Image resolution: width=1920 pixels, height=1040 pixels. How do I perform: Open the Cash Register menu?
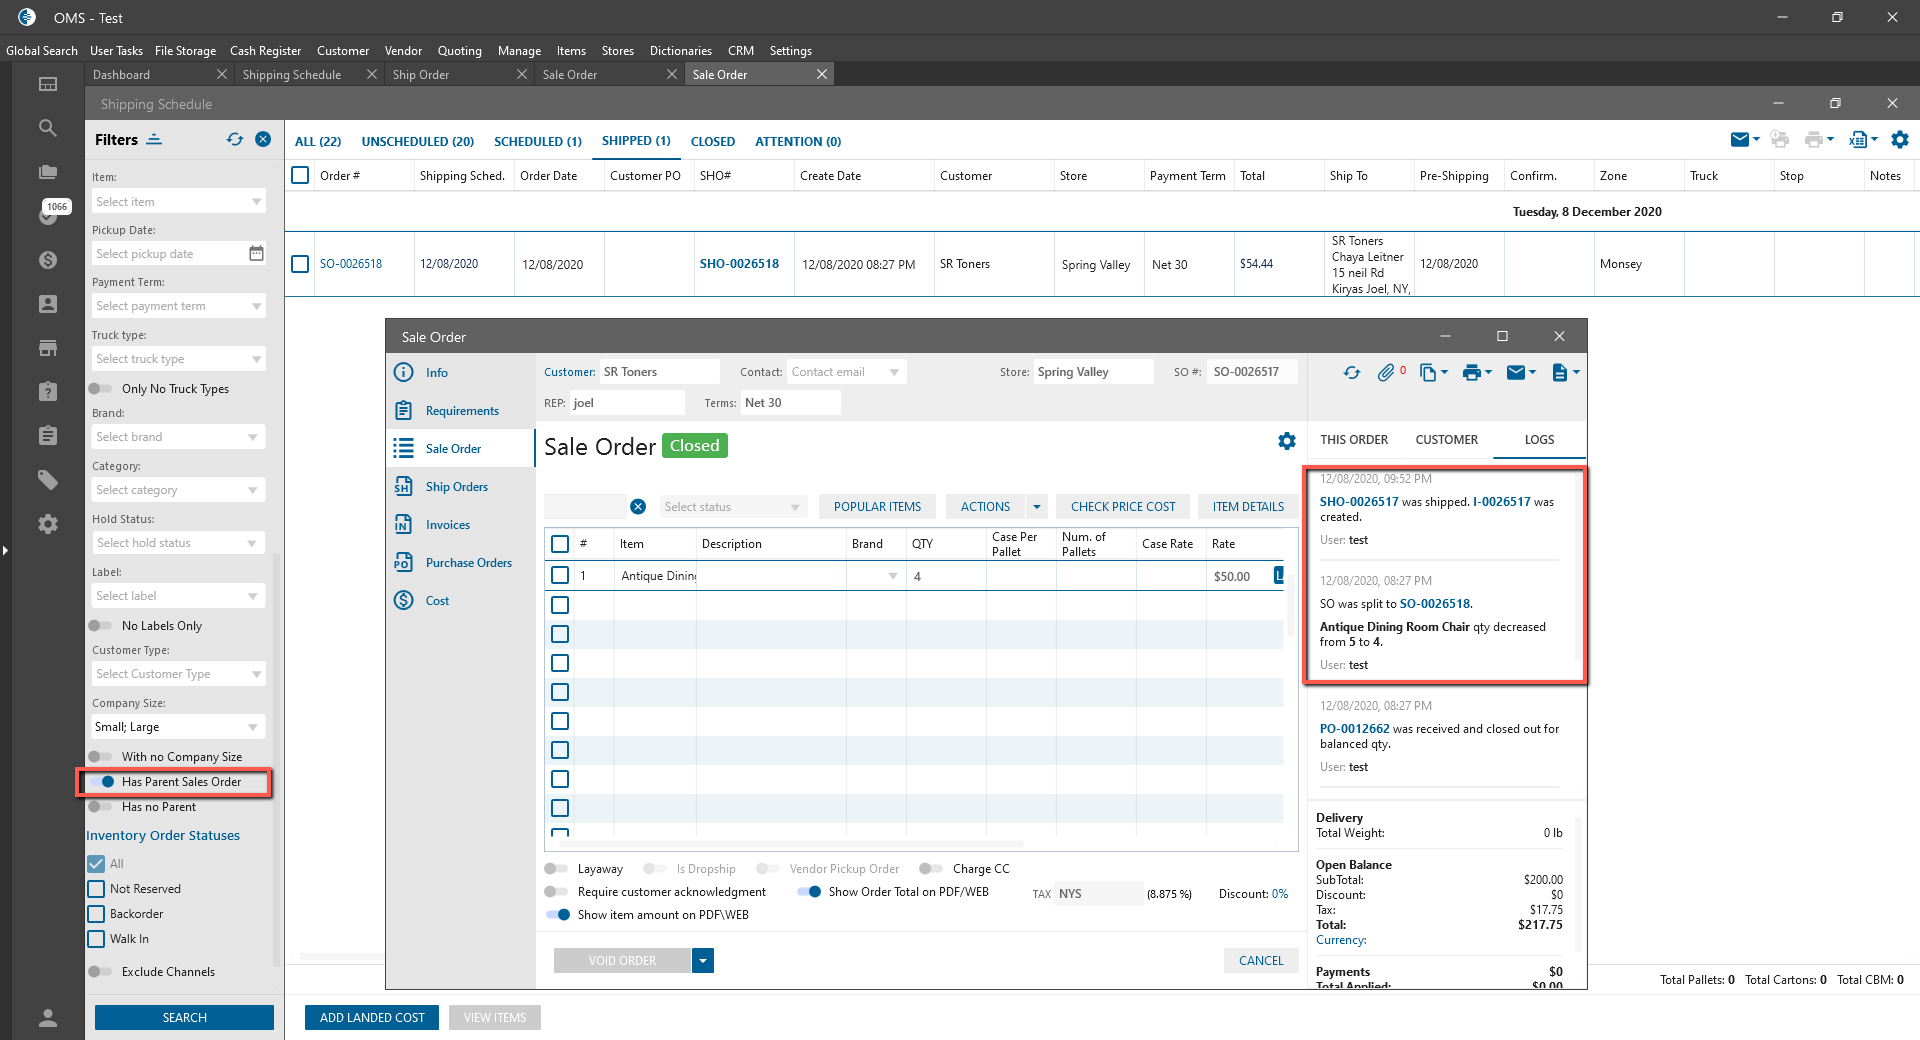pos(265,51)
